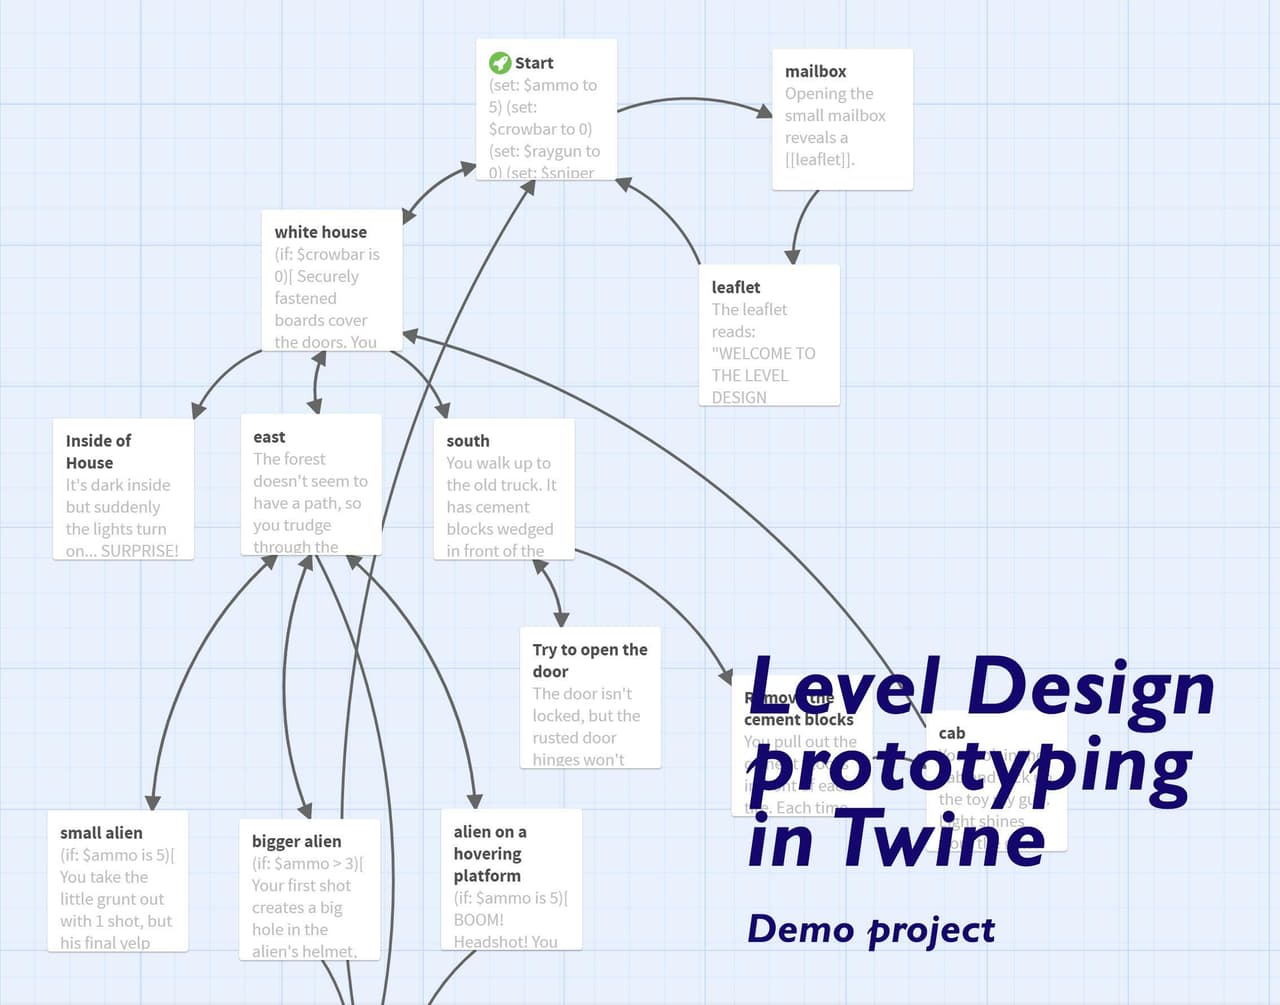Click 'SURPRISE!' text in Inside of House

(x=140, y=551)
